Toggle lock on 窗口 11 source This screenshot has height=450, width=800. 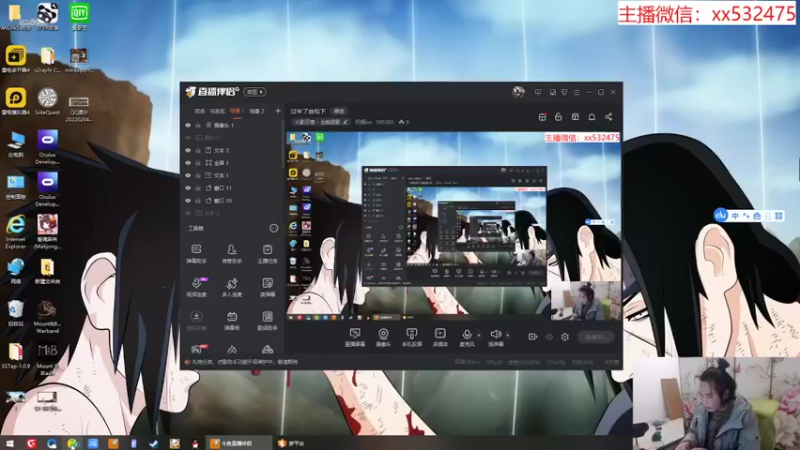pos(198,188)
